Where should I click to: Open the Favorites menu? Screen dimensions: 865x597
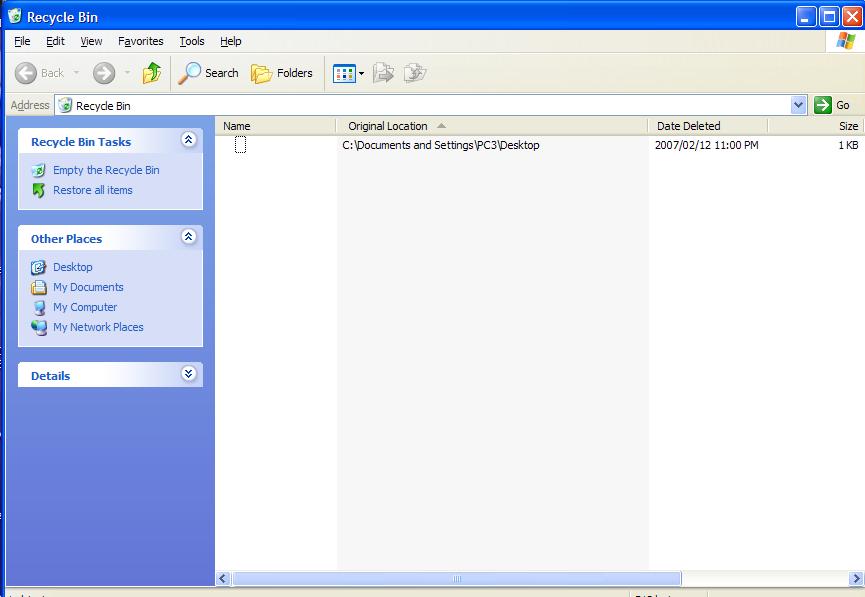(x=140, y=41)
